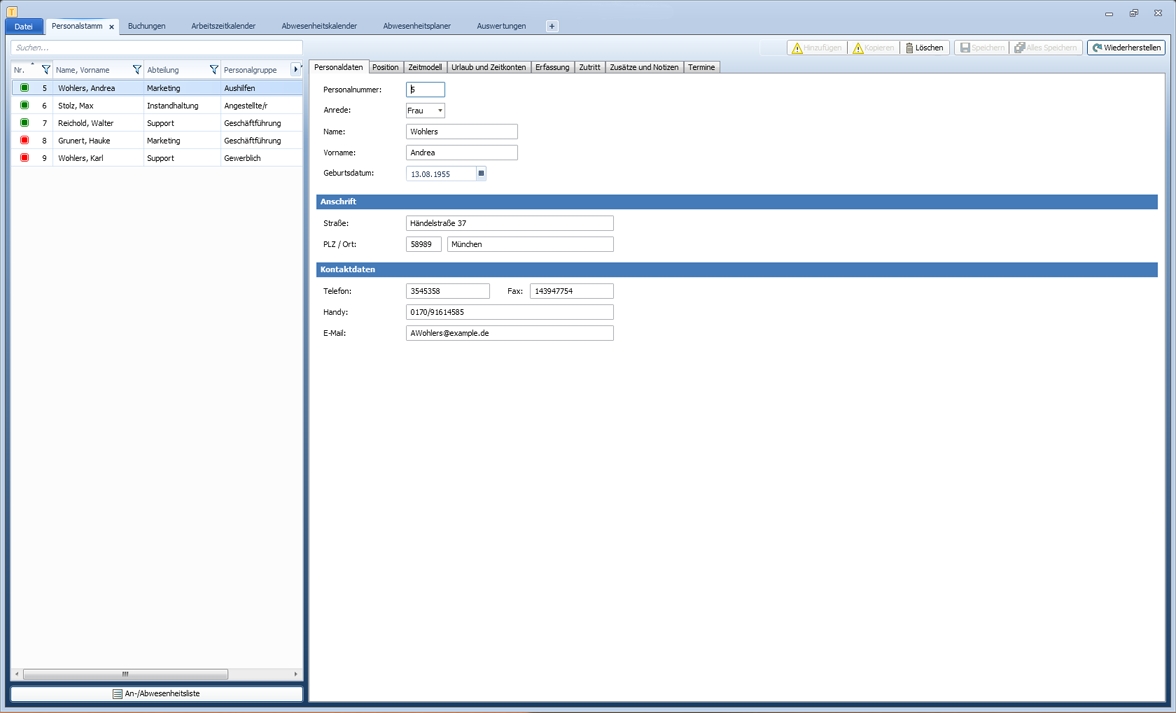Click green status icon of Wohlers, Andrea
Image resolution: width=1176 pixels, height=713 pixels.
[24, 88]
